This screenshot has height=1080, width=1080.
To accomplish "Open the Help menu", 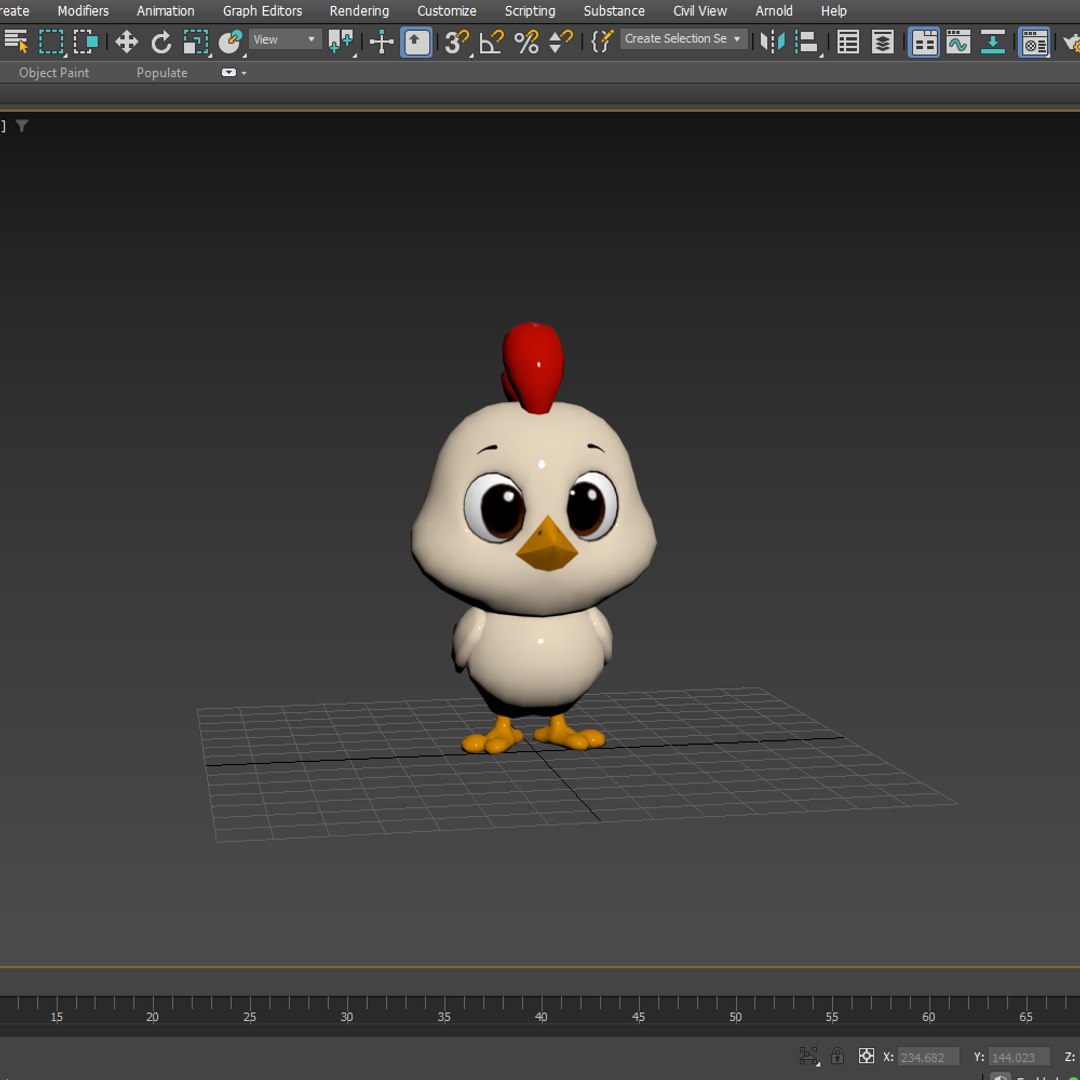I will [x=833, y=11].
